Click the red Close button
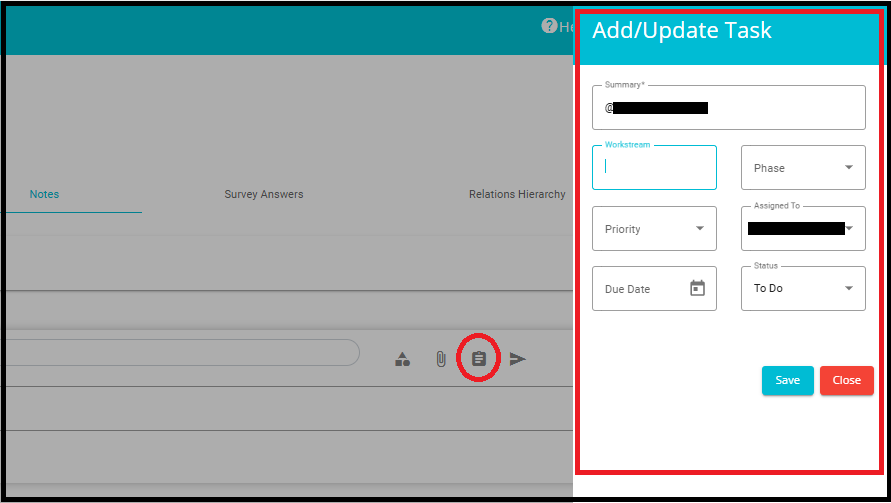 pos(846,380)
